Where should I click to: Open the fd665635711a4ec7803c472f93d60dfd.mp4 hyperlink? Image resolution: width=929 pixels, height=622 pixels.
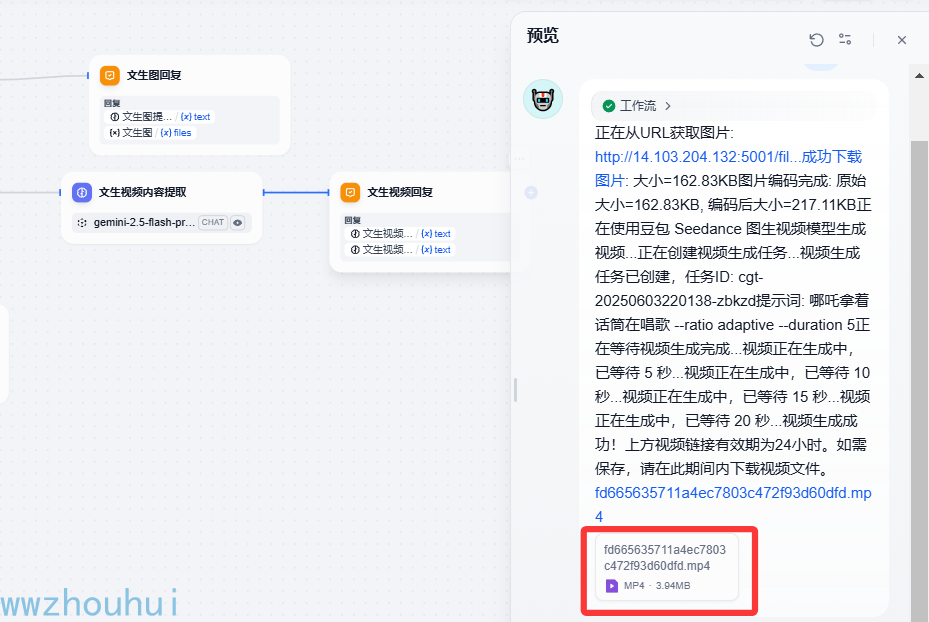click(x=733, y=504)
